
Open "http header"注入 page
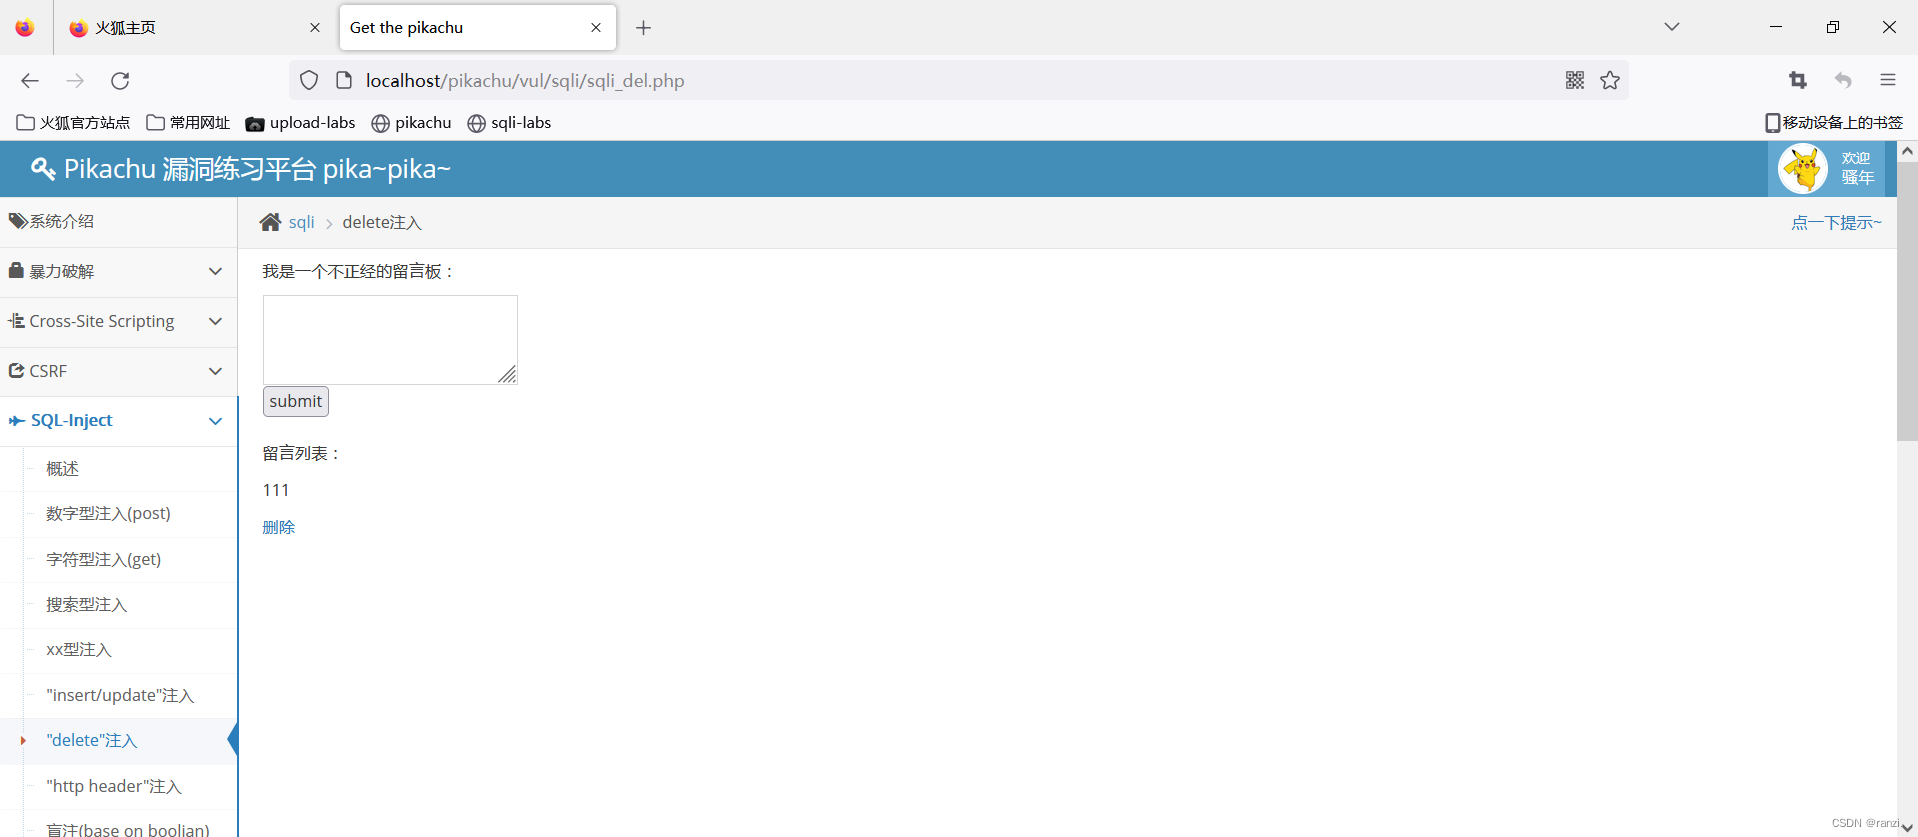(114, 787)
